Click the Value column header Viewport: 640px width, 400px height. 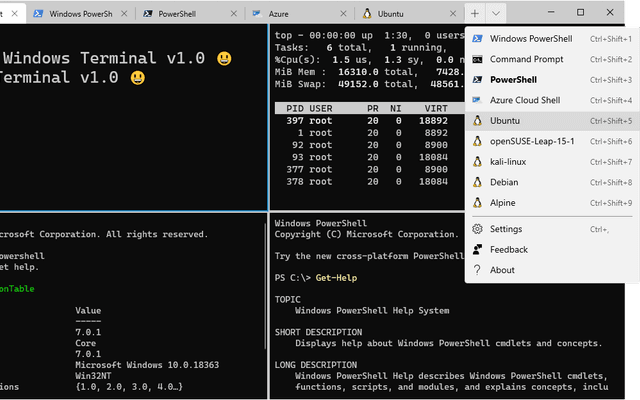tap(88, 311)
